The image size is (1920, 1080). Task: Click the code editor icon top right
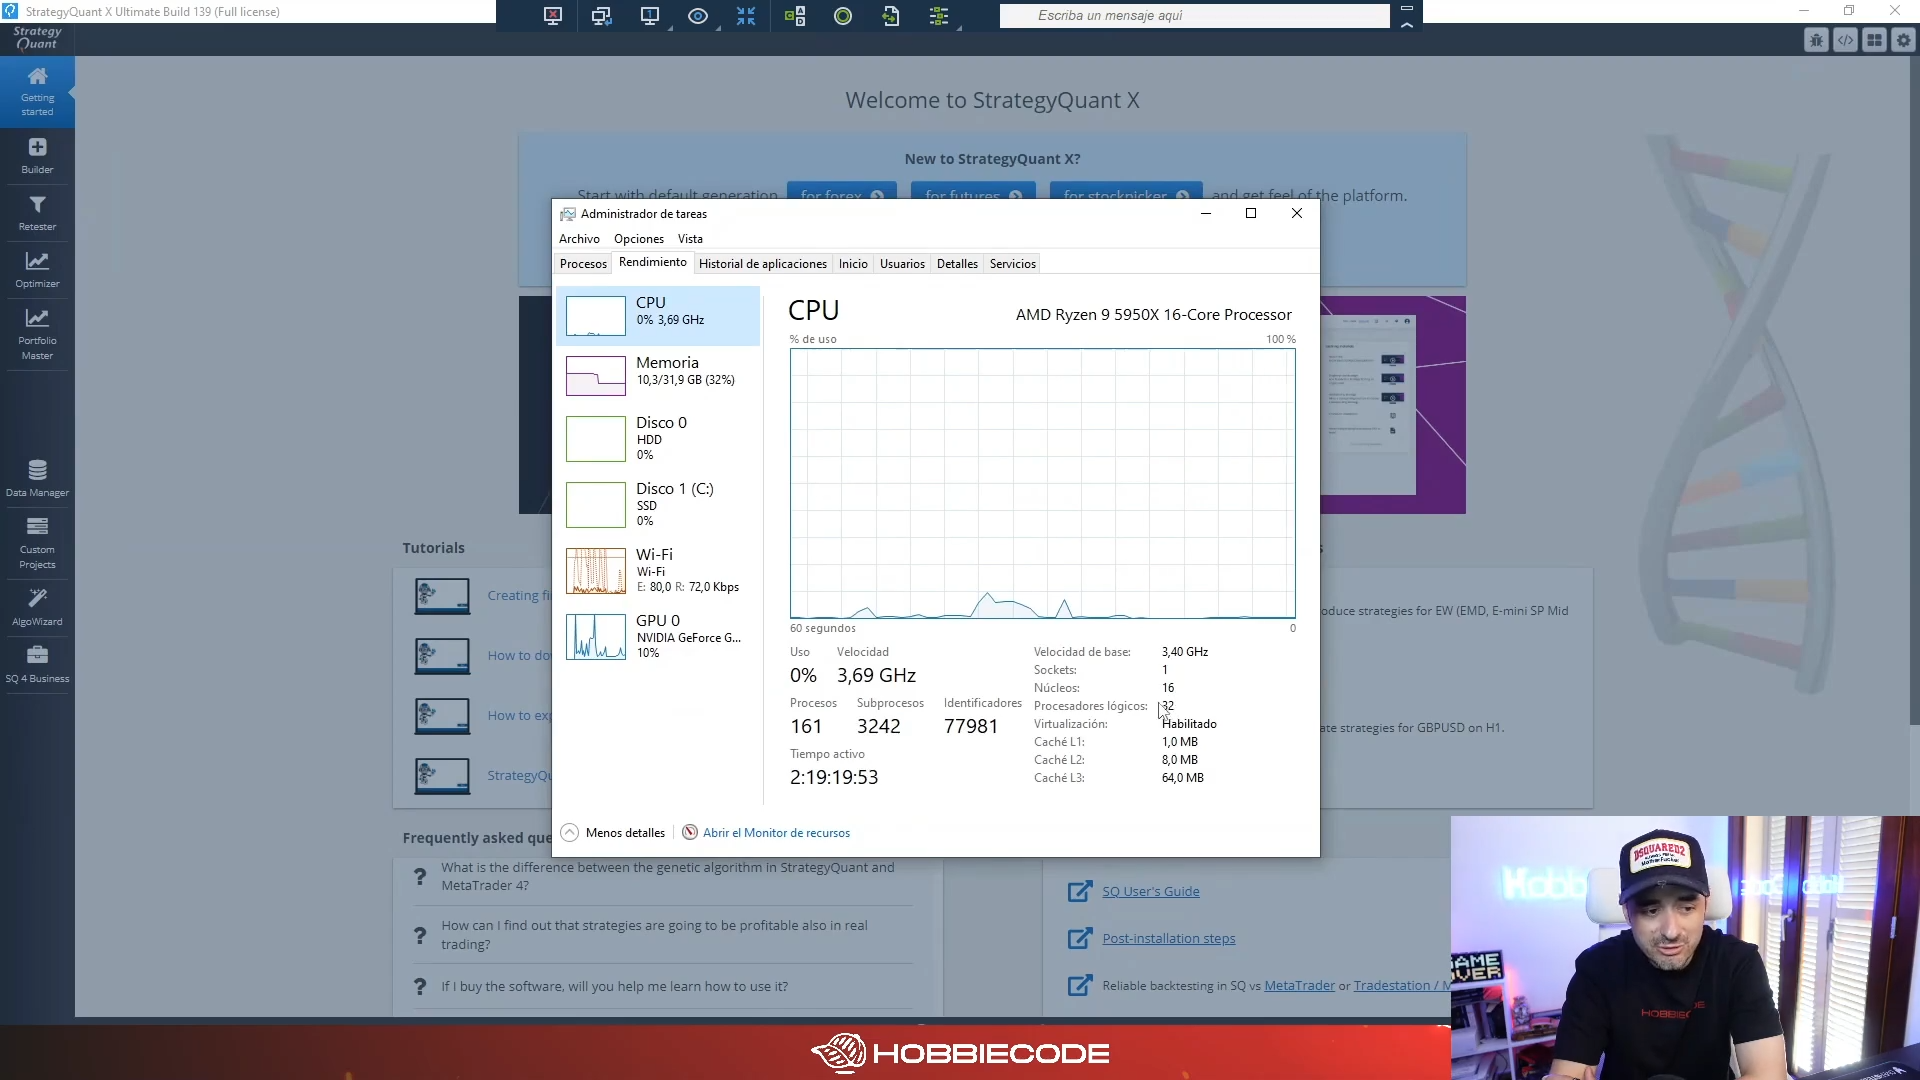tap(1845, 40)
